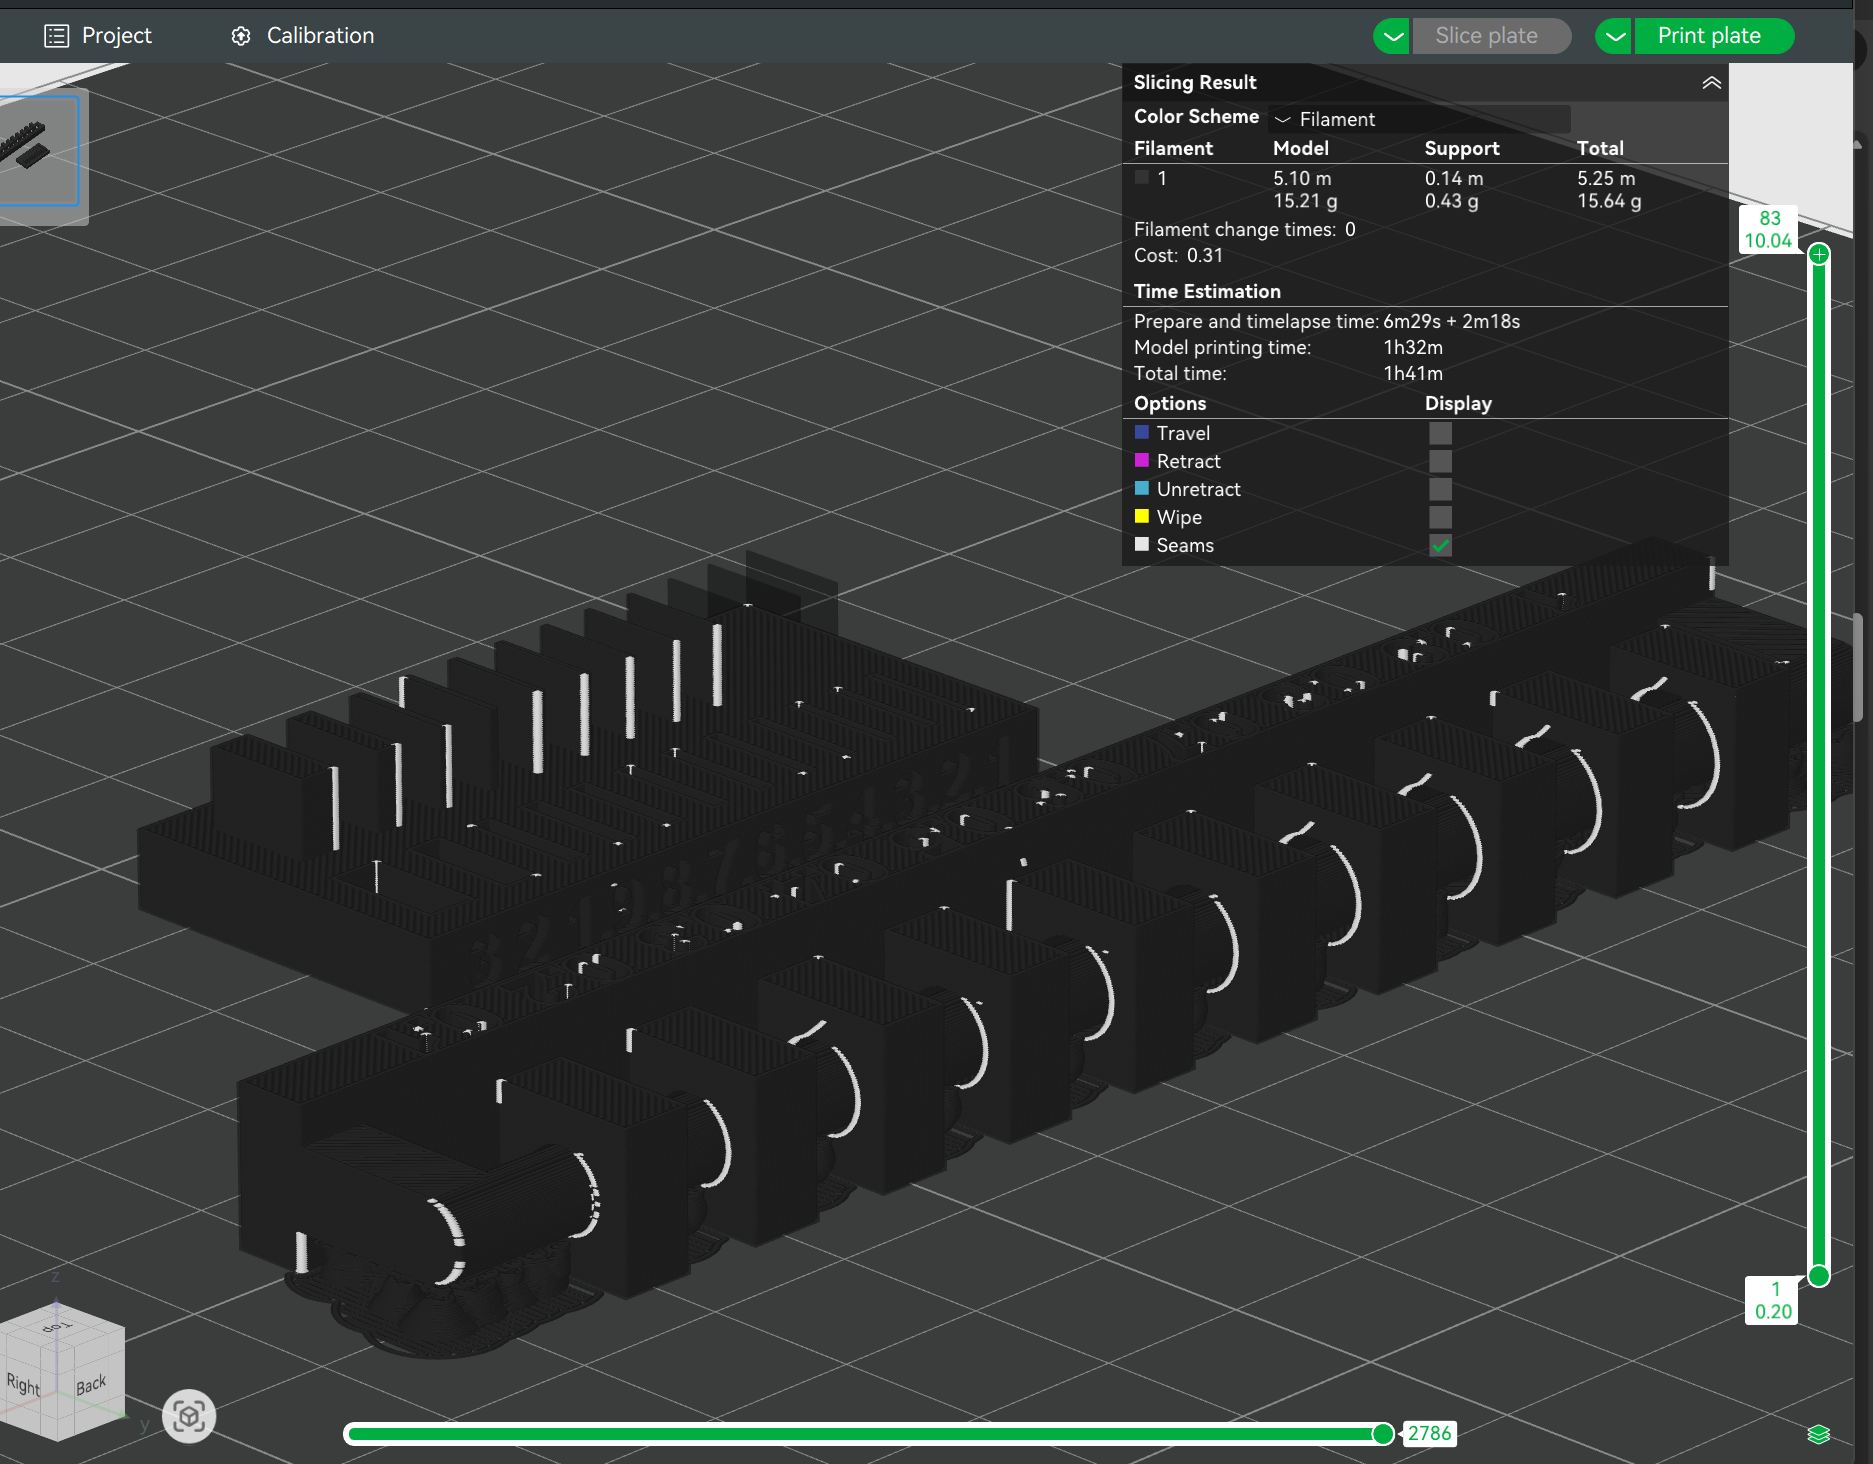Collapse the Slicing Result panel
Image resolution: width=1873 pixels, height=1464 pixels.
[1710, 83]
